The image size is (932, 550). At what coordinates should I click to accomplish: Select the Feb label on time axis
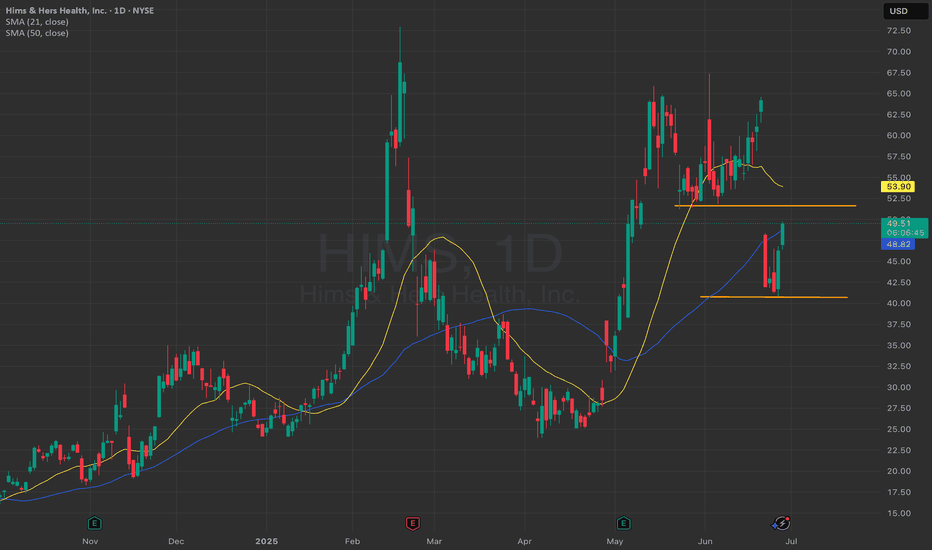pos(352,541)
